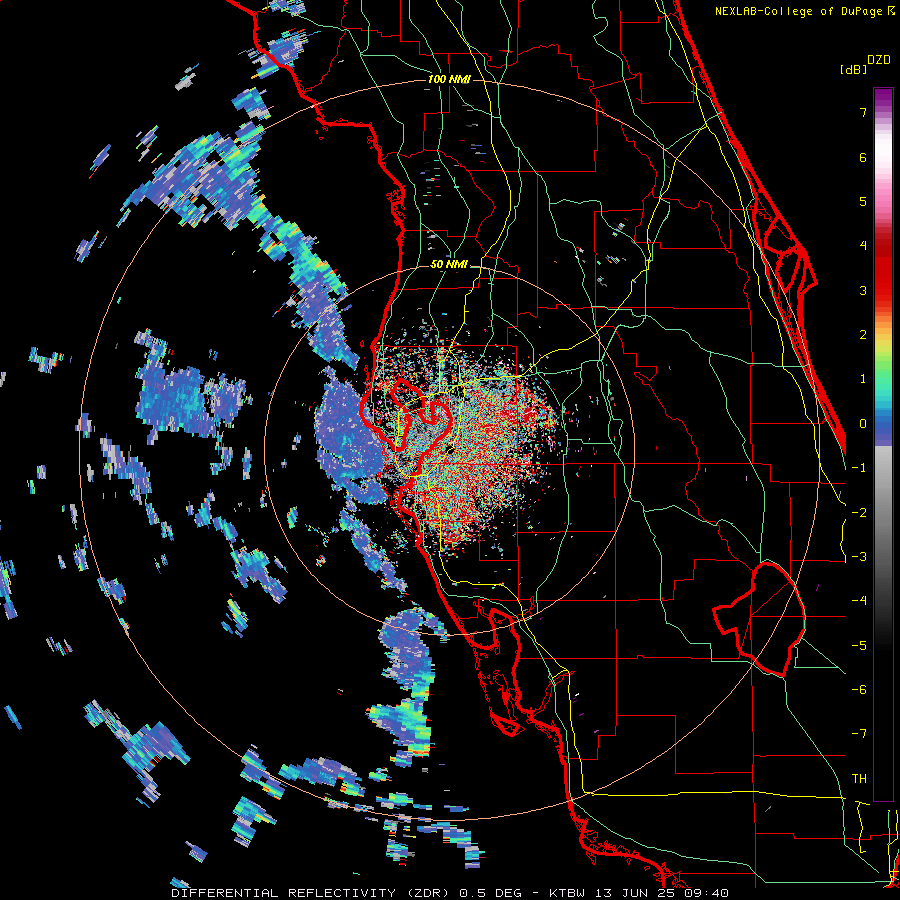This screenshot has width=900, height=900.
Task: Select the 1 value on the color scale
Action: (863, 379)
